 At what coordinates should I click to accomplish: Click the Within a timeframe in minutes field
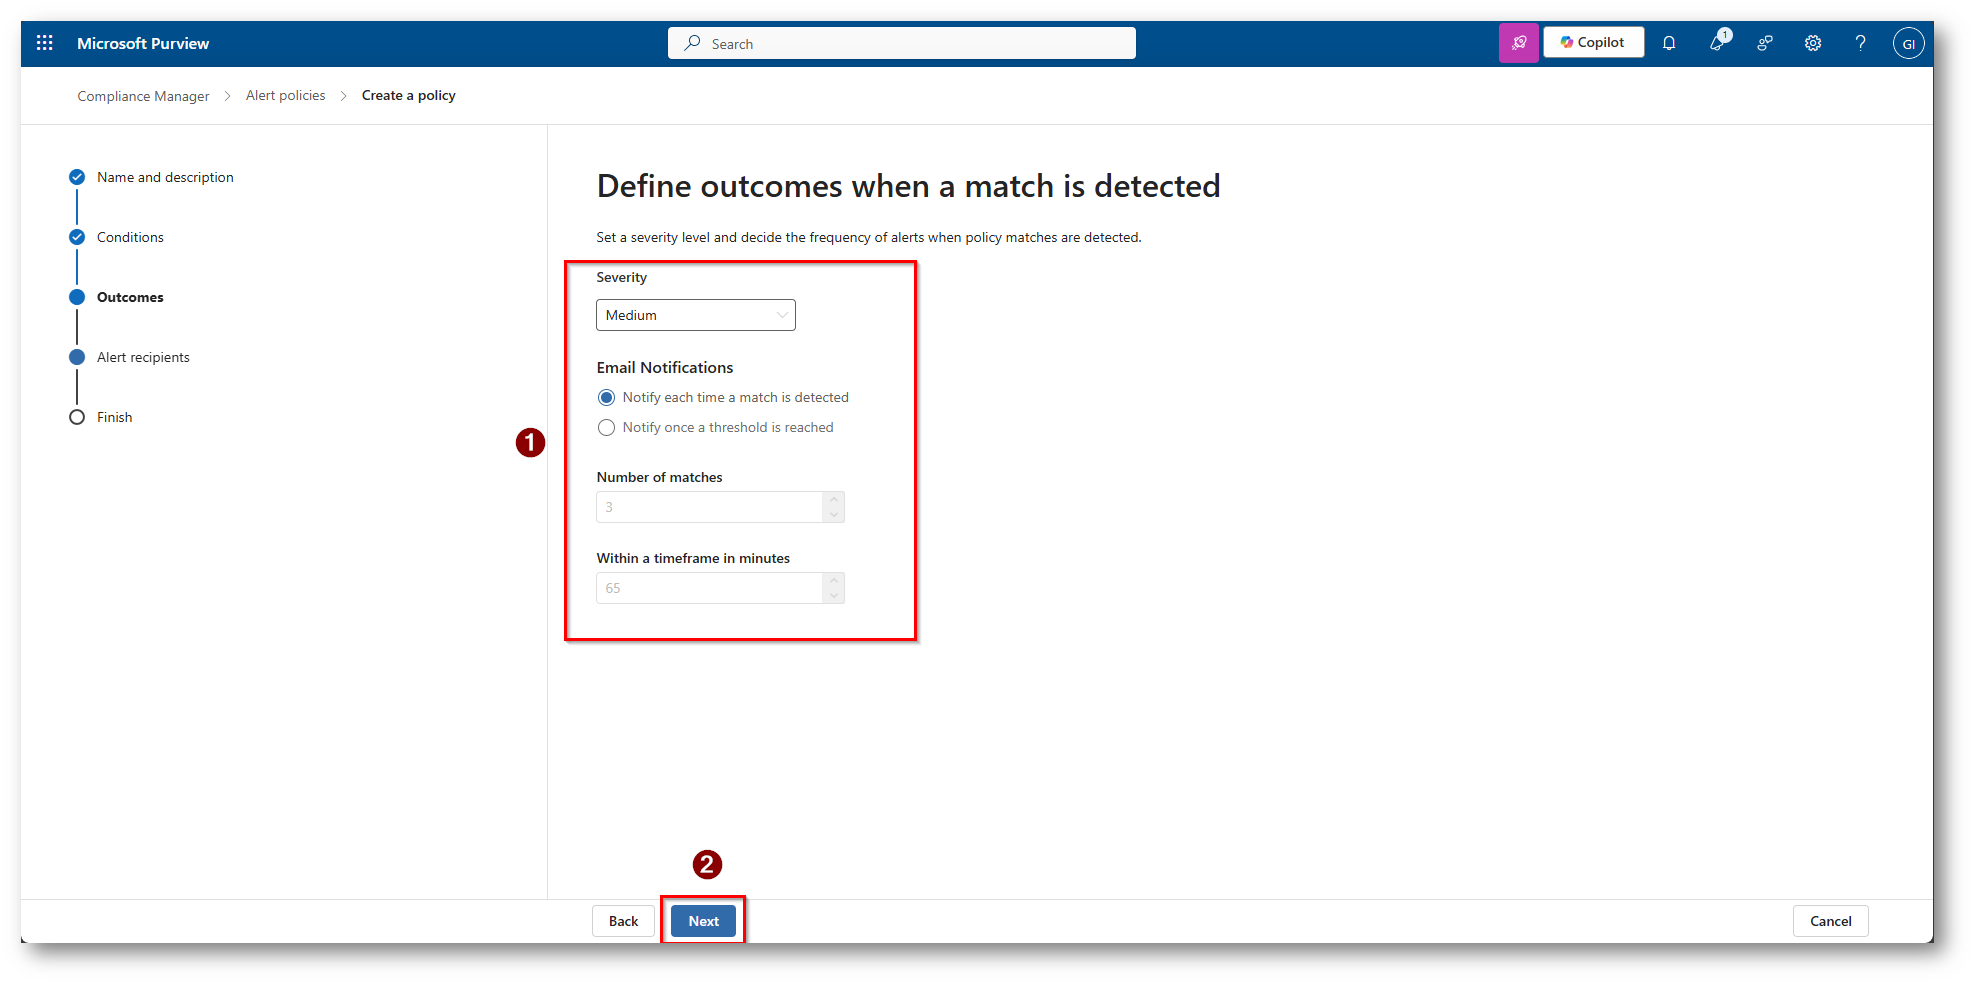[x=720, y=588]
